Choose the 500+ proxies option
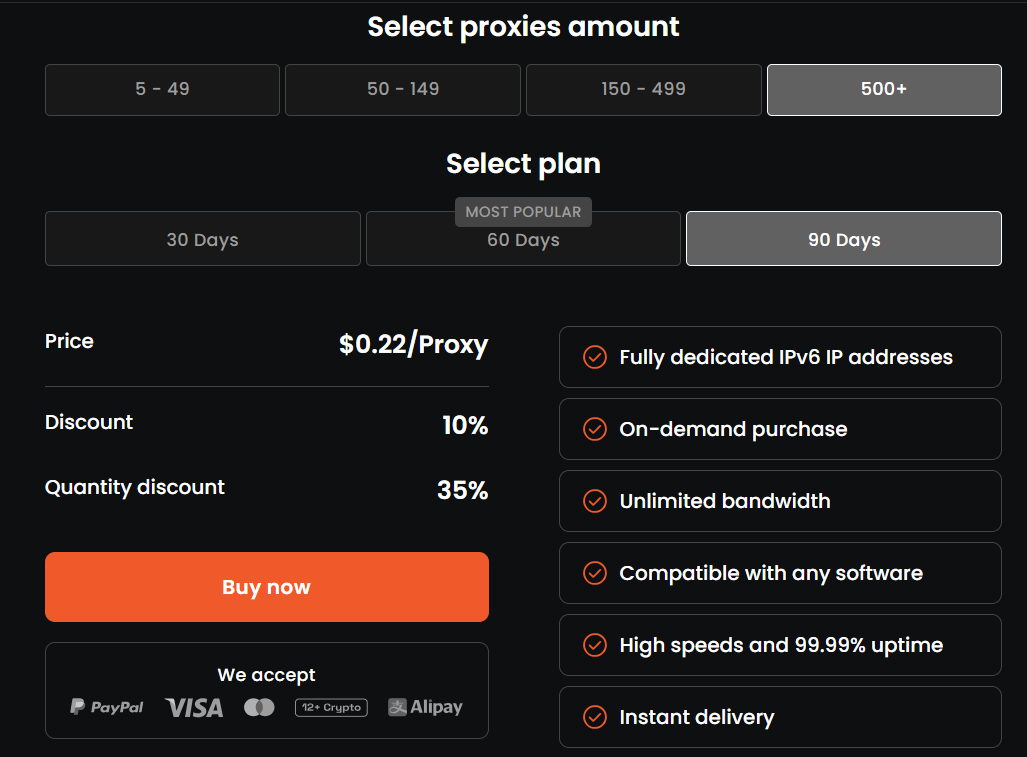Viewport: 1027px width, 757px height. coord(884,90)
